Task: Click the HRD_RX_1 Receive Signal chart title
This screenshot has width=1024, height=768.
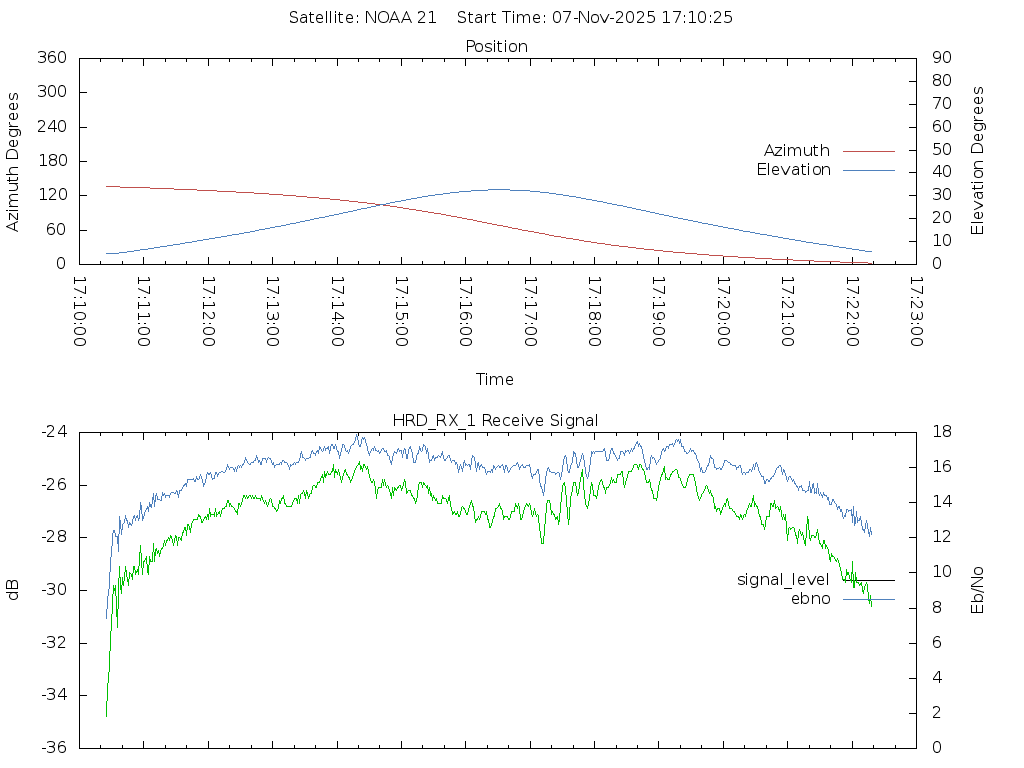Action: 496,420
